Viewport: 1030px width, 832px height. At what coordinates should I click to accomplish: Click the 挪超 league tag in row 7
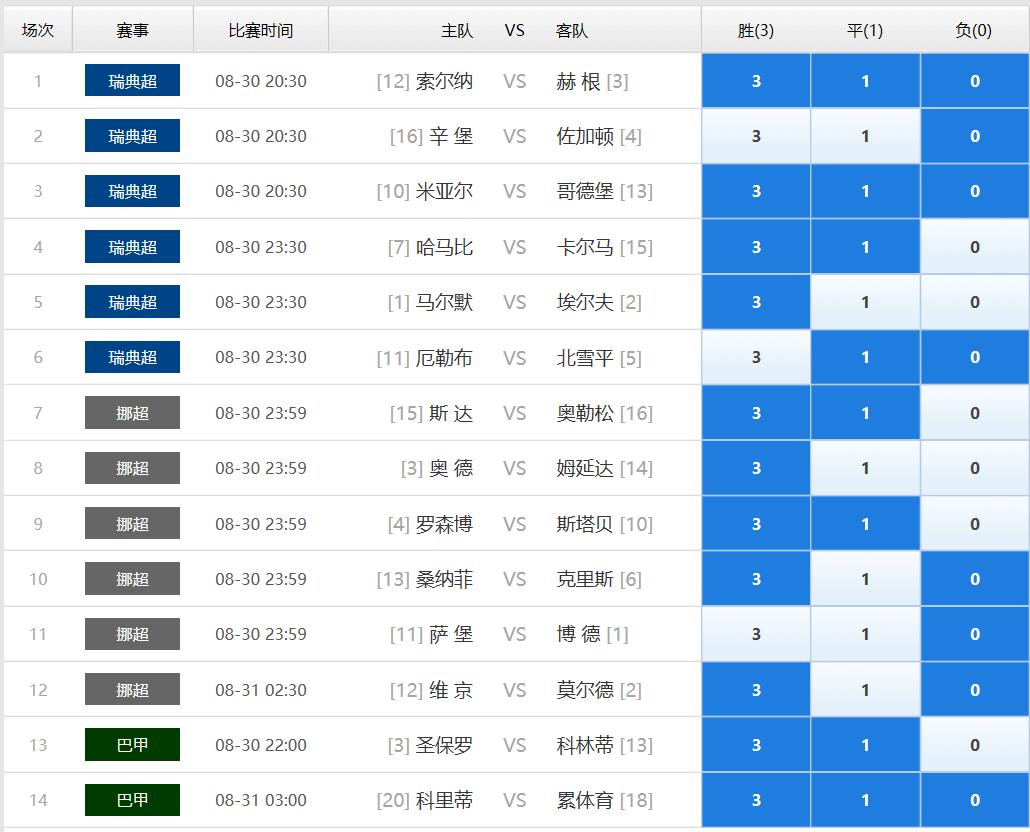tap(132, 413)
